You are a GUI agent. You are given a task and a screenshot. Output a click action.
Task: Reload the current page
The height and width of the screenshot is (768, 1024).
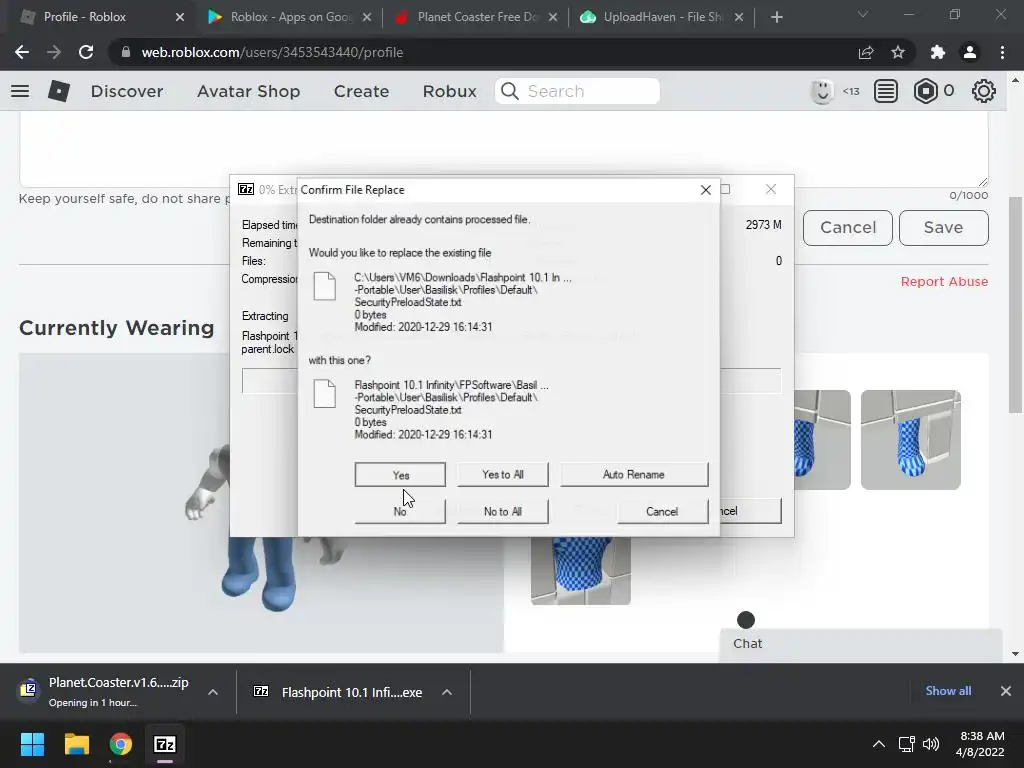pyautogui.click(x=86, y=52)
